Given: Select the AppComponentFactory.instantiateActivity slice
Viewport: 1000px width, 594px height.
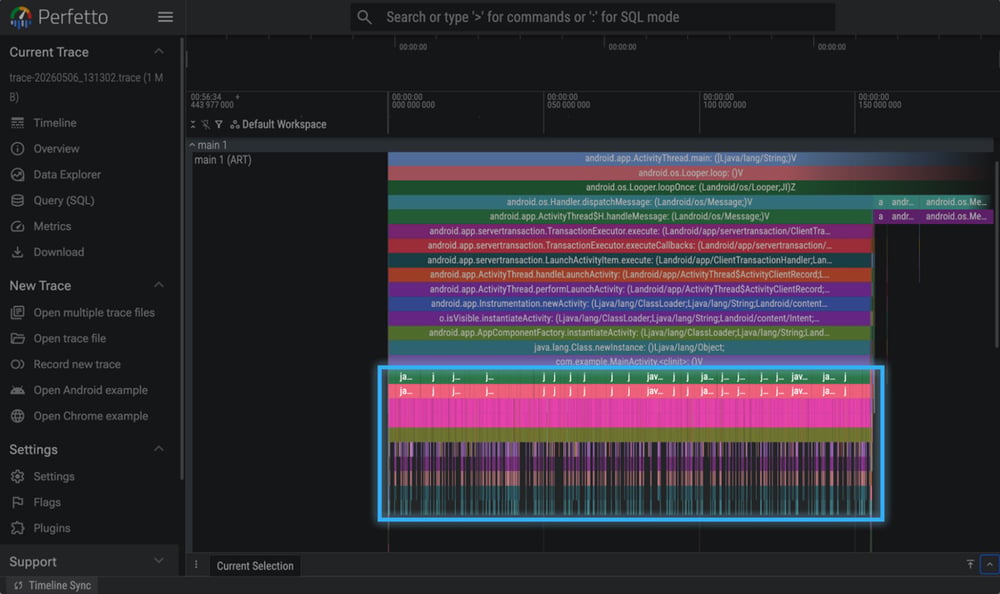Looking at the screenshot, I should pyautogui.click(x=630, y=332).
